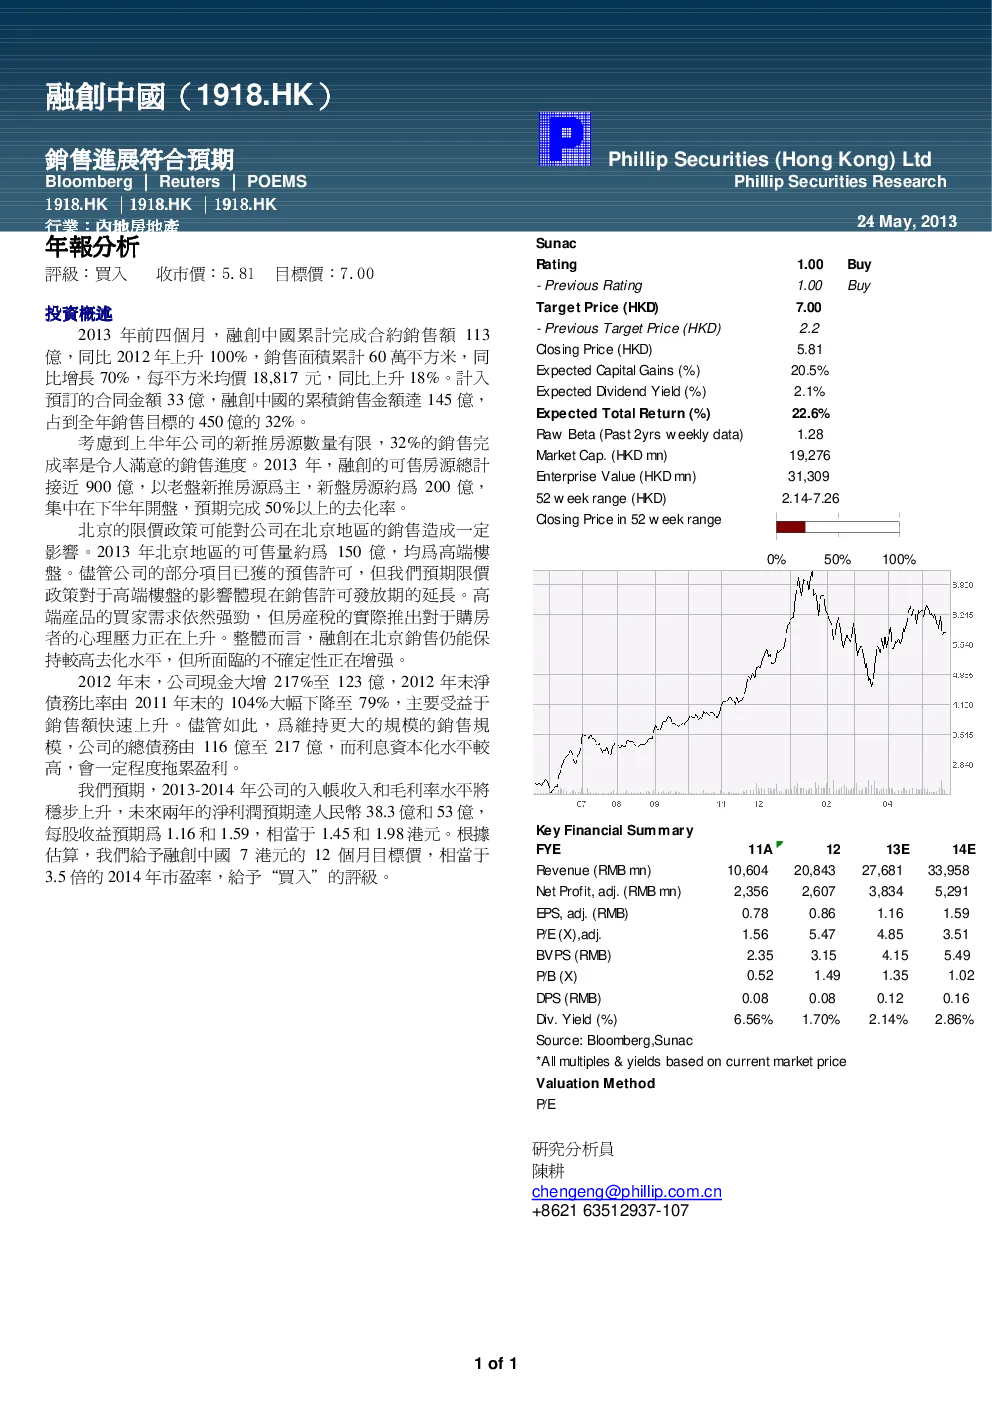
Task: Click the Reuters label
Action: [189, 182]
